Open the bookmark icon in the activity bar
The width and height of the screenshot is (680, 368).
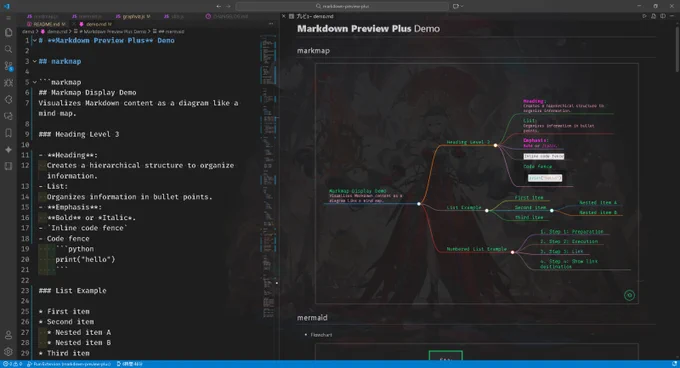[8, 133]
